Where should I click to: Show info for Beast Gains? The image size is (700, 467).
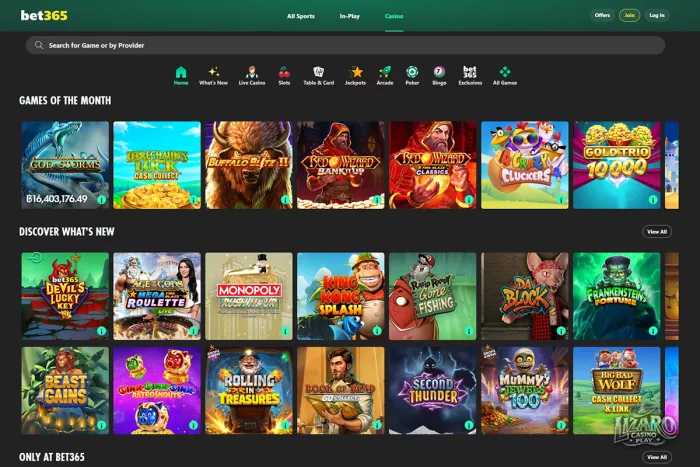click(102, 425)
